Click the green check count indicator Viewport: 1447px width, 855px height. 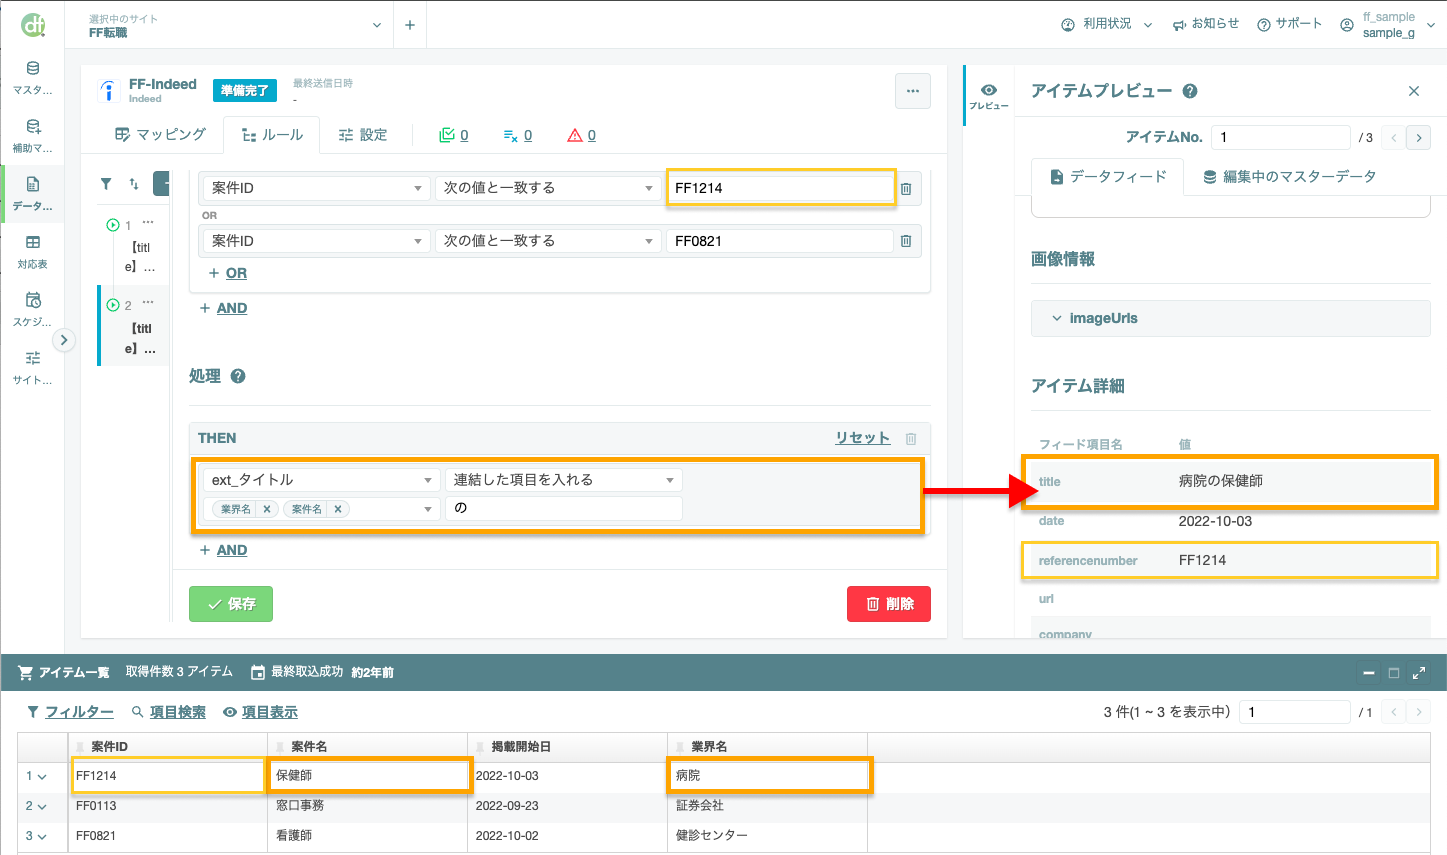point(454,135)
